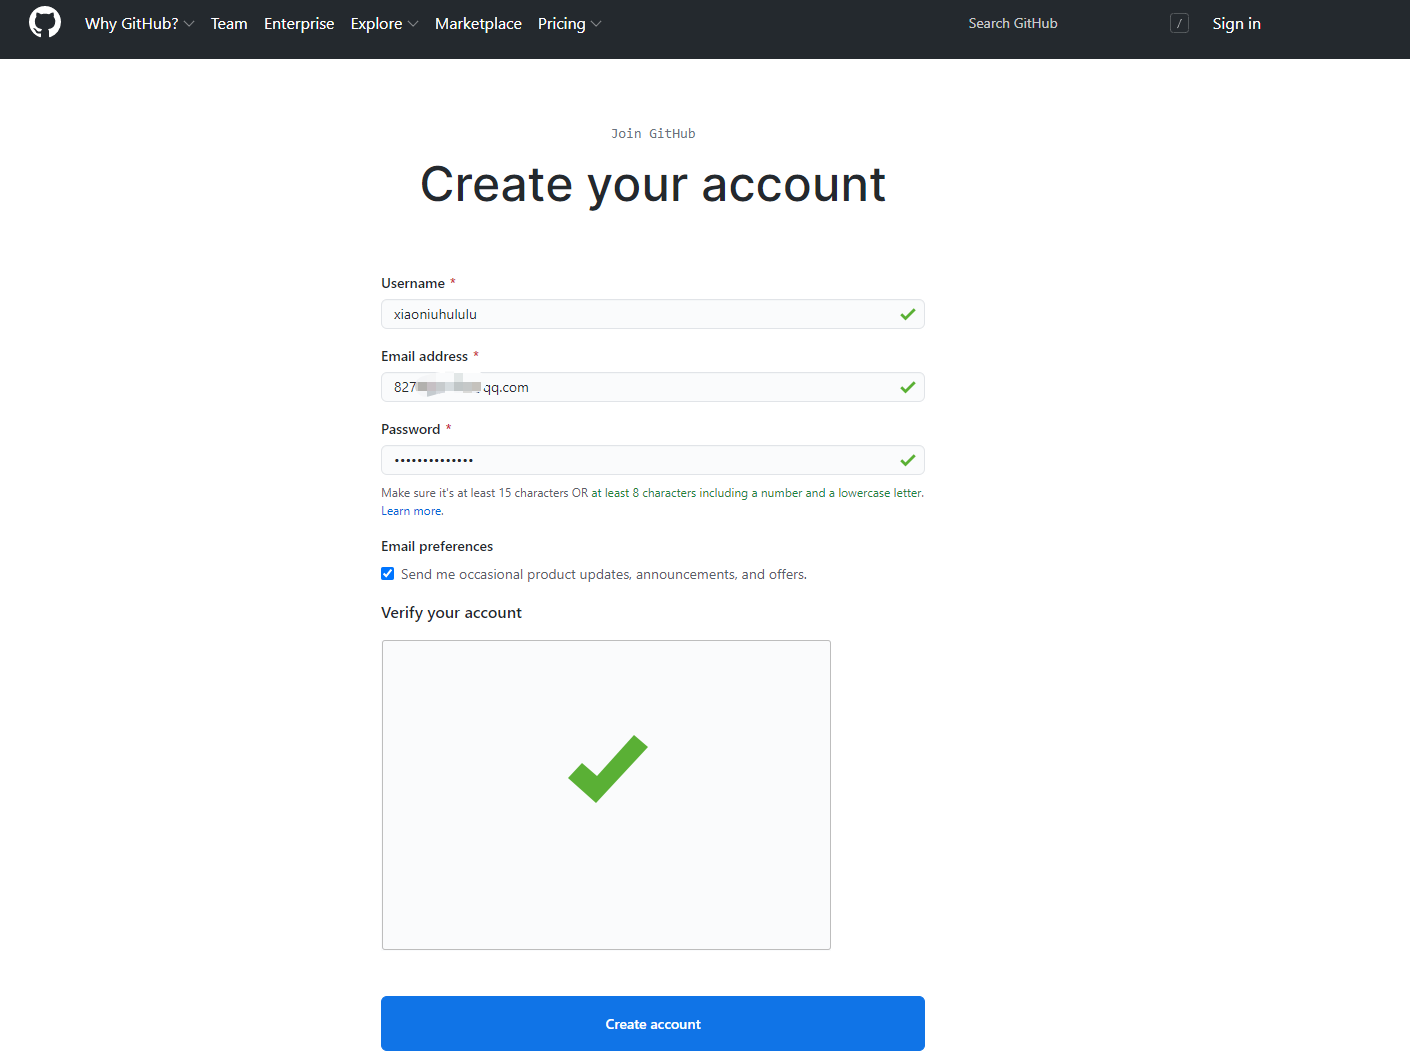Click the 'Email address' field label
The height and width of the screenshot is (1062, 1410).
pyautogui.click(x=424, y=356)
